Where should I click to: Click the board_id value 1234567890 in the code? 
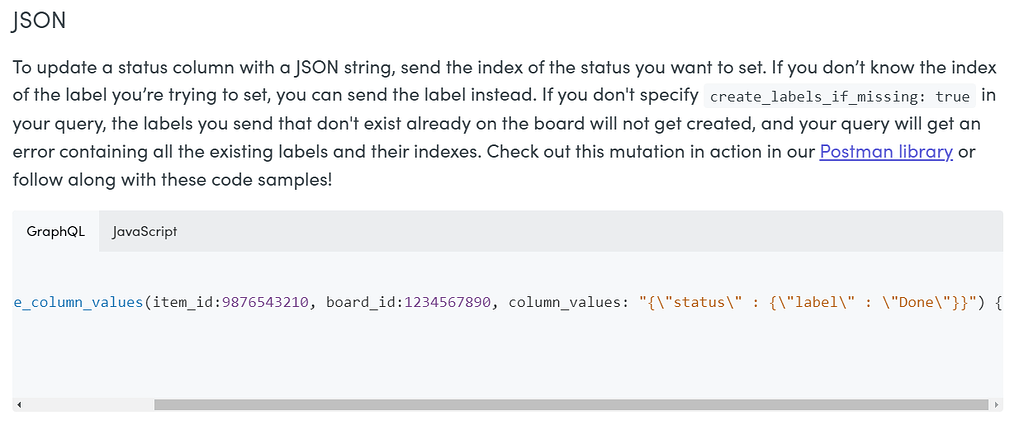447,302
